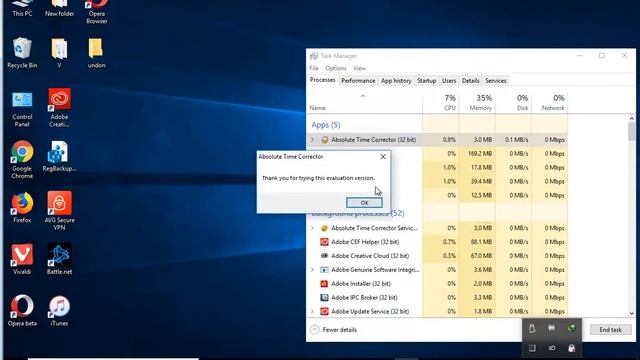This screenshot has width=640, height=360.
Task: Select the Opera Browser desktop shortcut
Action: tap(97, 11)
